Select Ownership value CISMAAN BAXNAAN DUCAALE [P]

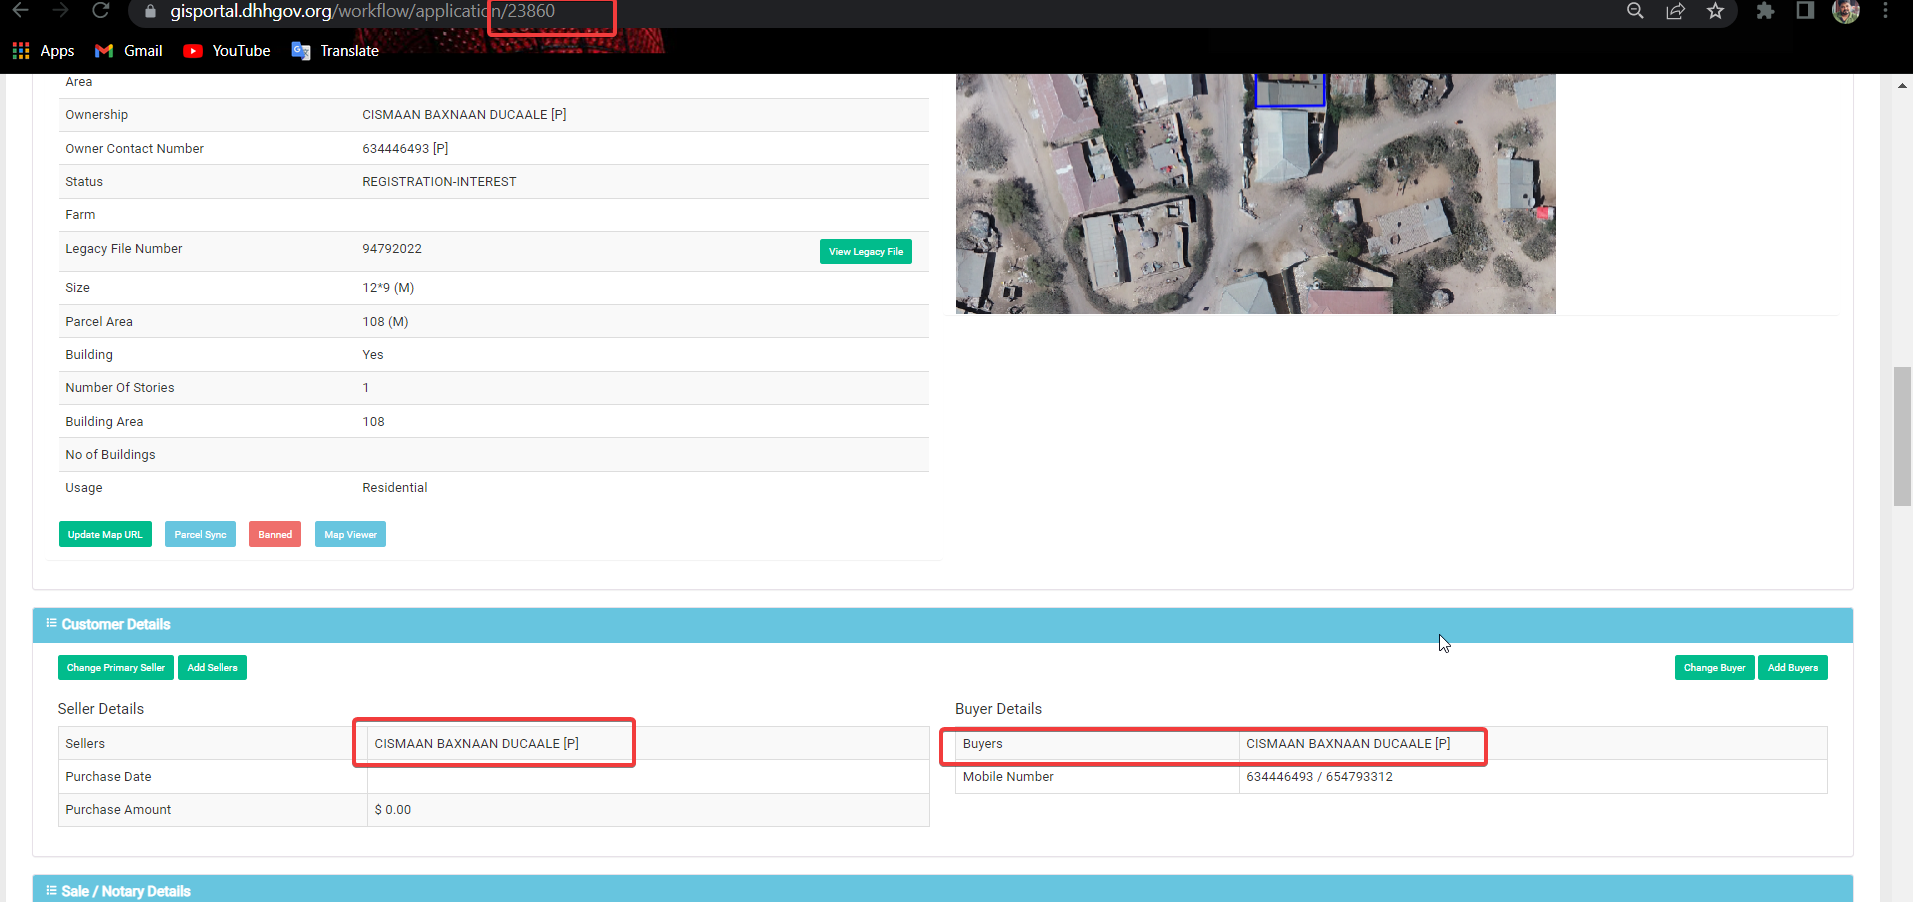[x=464, y=115]
